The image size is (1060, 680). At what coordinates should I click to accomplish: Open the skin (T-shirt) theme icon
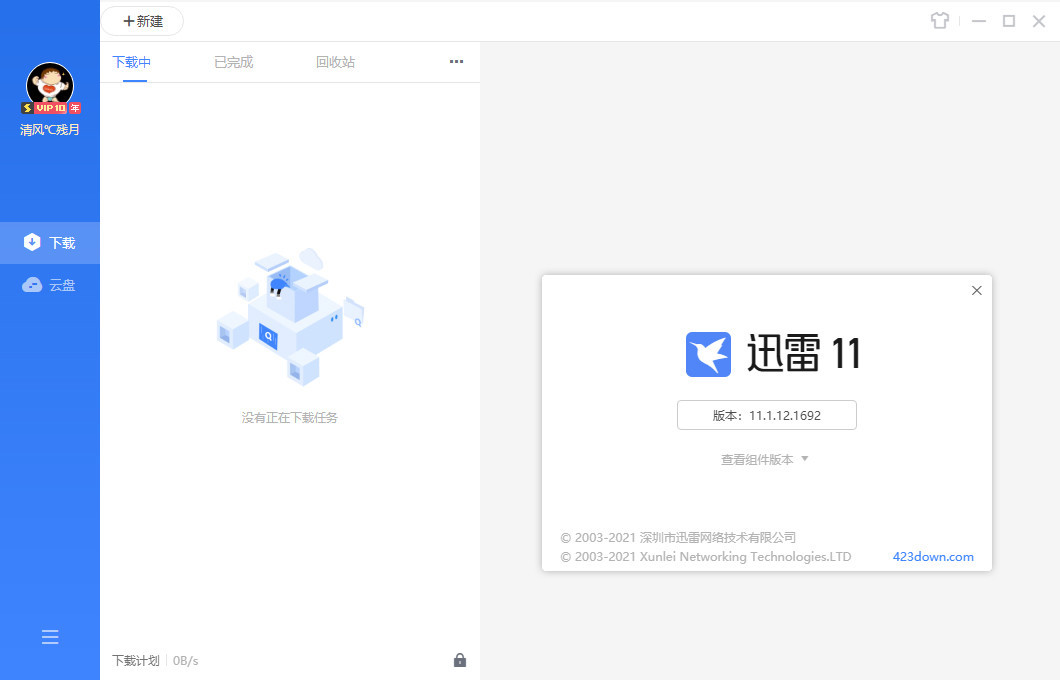point(940,21)
